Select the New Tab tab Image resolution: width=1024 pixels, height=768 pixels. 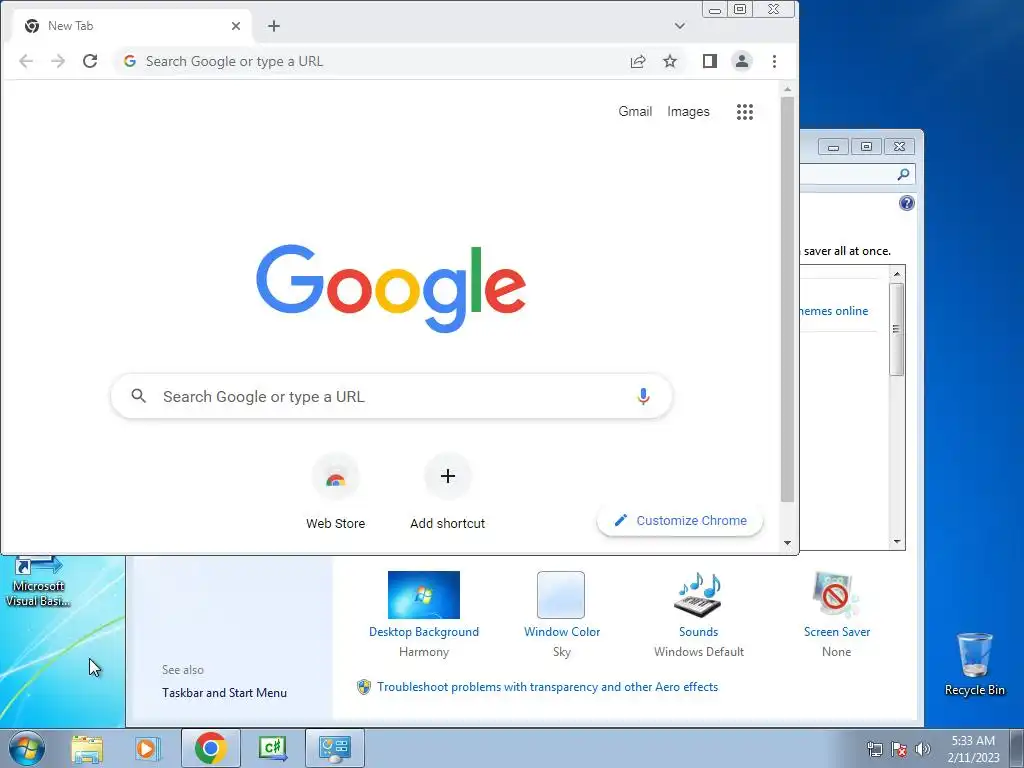point(133,26)
